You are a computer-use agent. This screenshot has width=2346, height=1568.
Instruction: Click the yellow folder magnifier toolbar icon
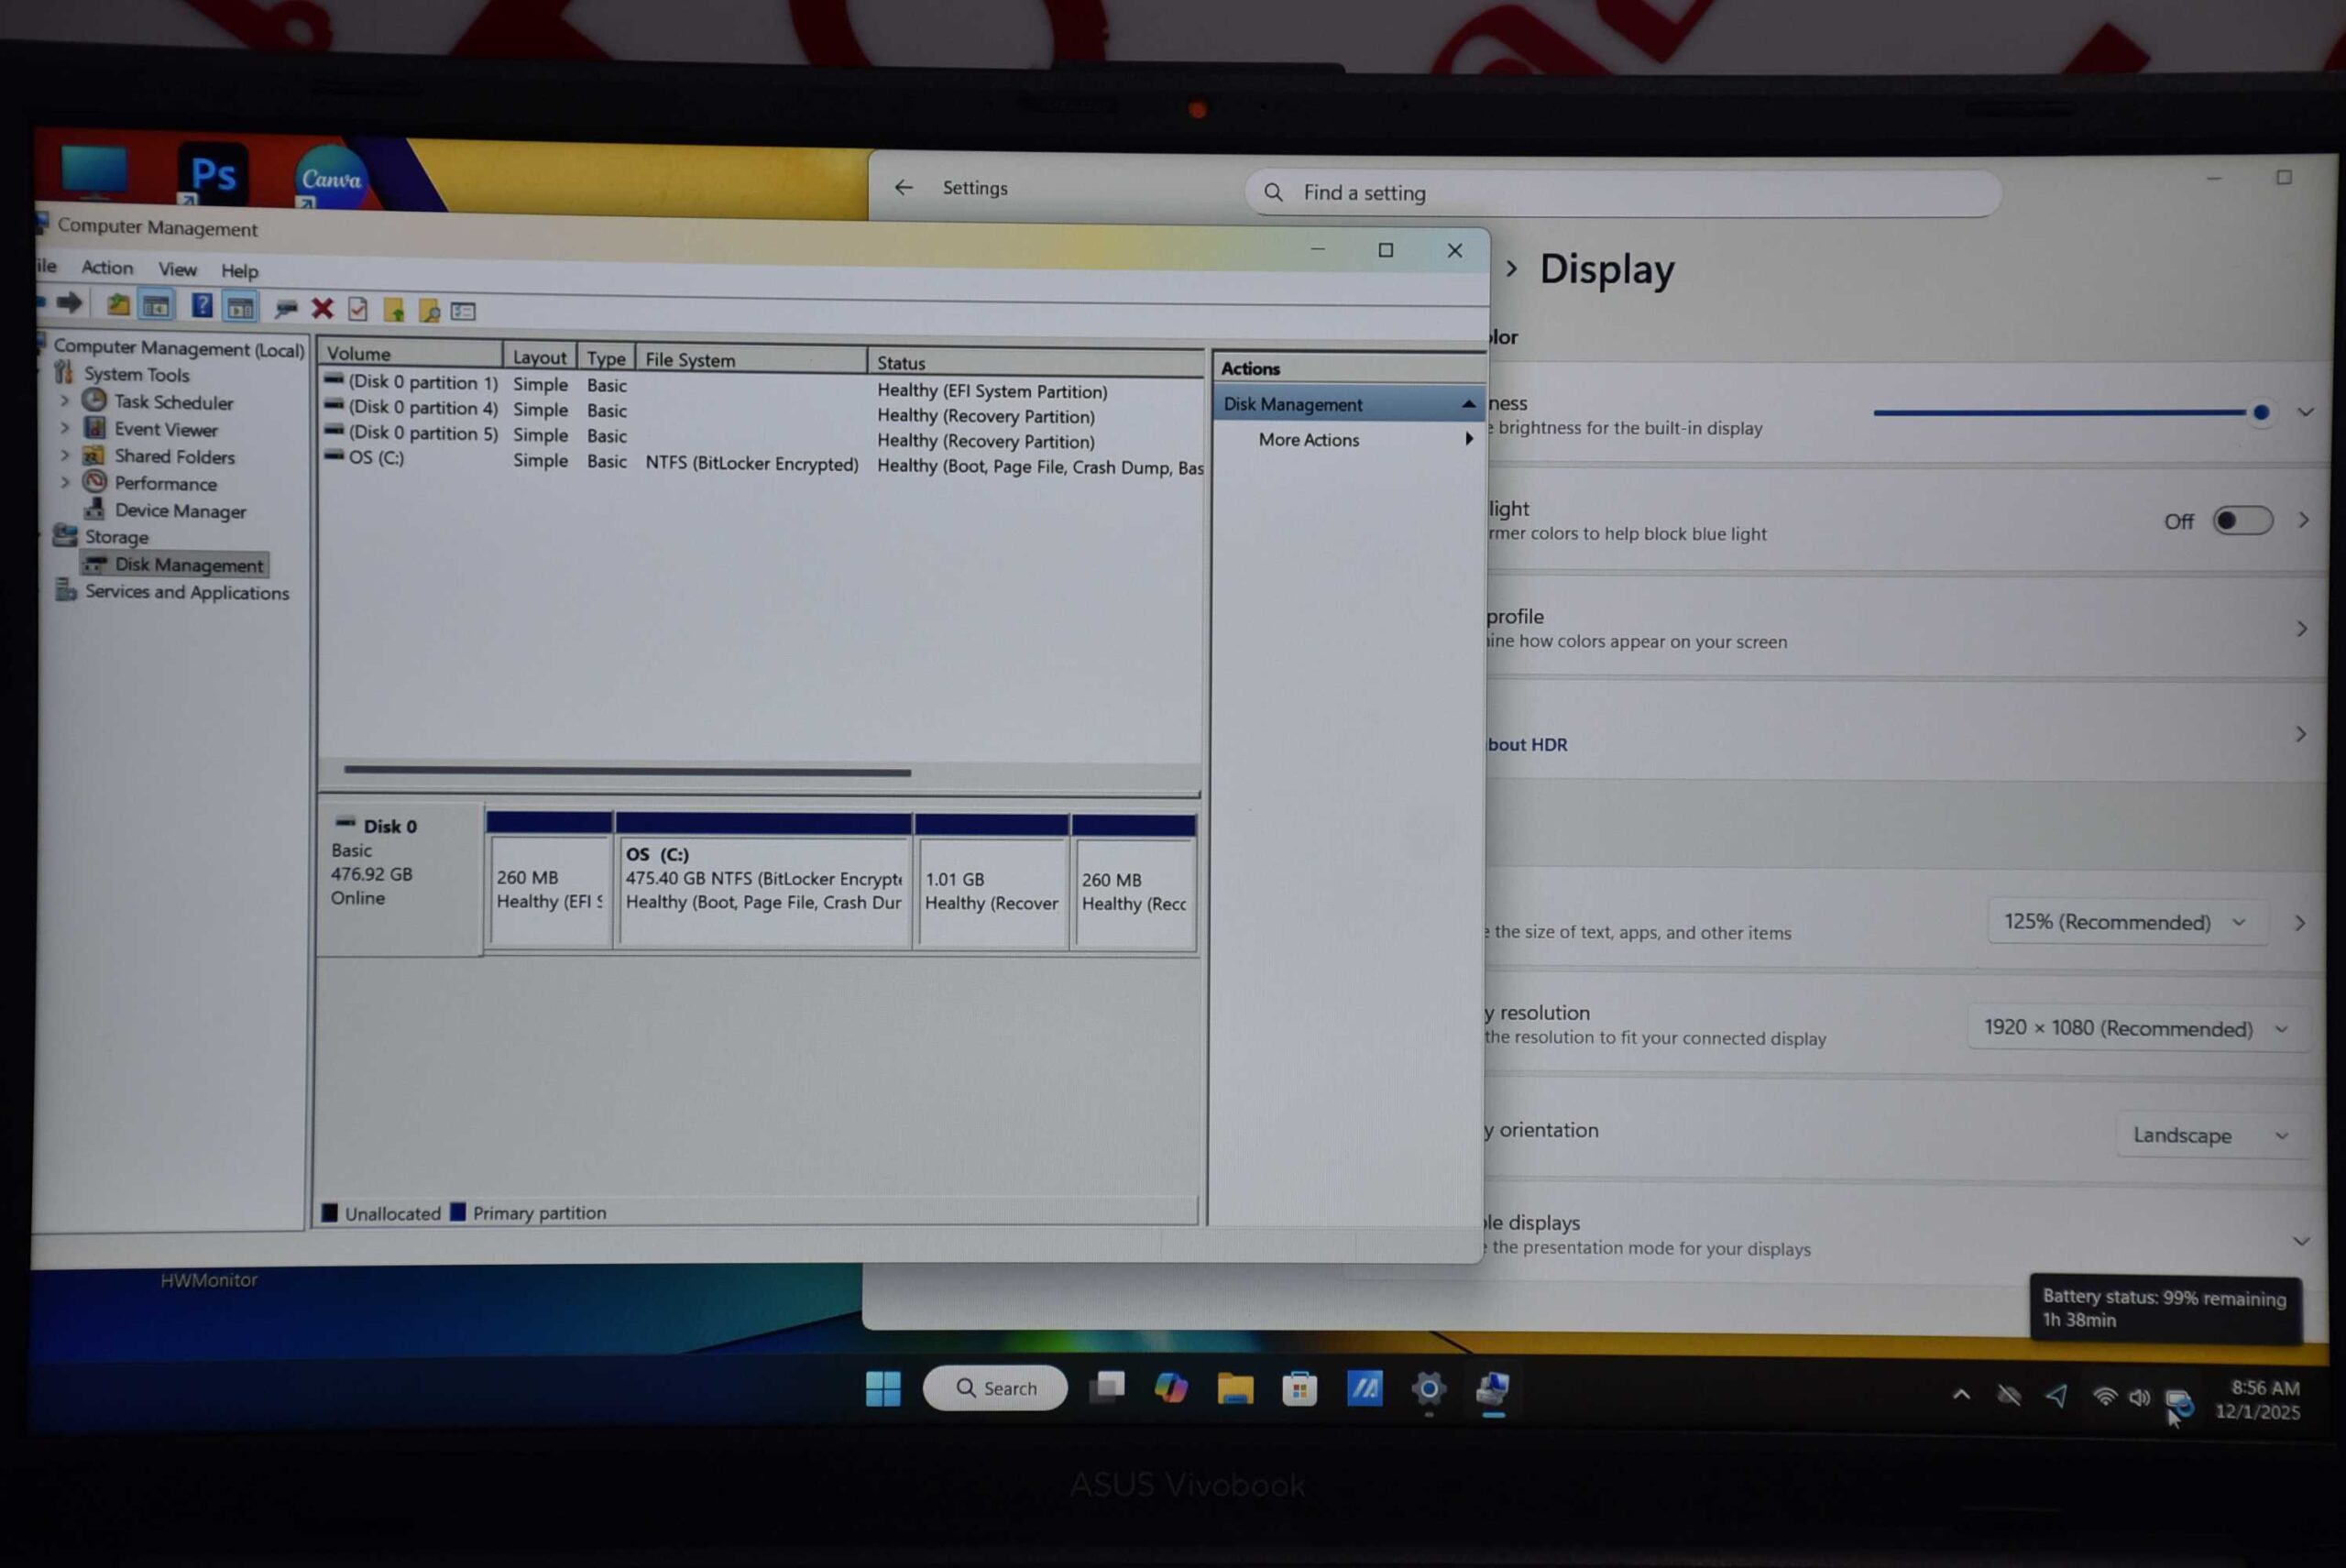pyautogui.click(x=430, y=312)
